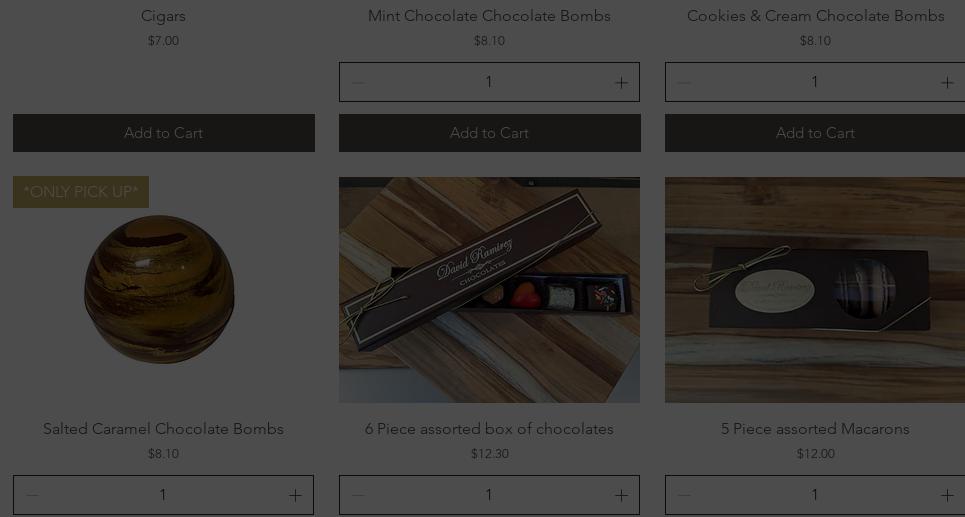Viewport: 965px width, 517px height.
Task: Open Mint Chocolate Chocolate Bombs product page
Action: (489, 16)
